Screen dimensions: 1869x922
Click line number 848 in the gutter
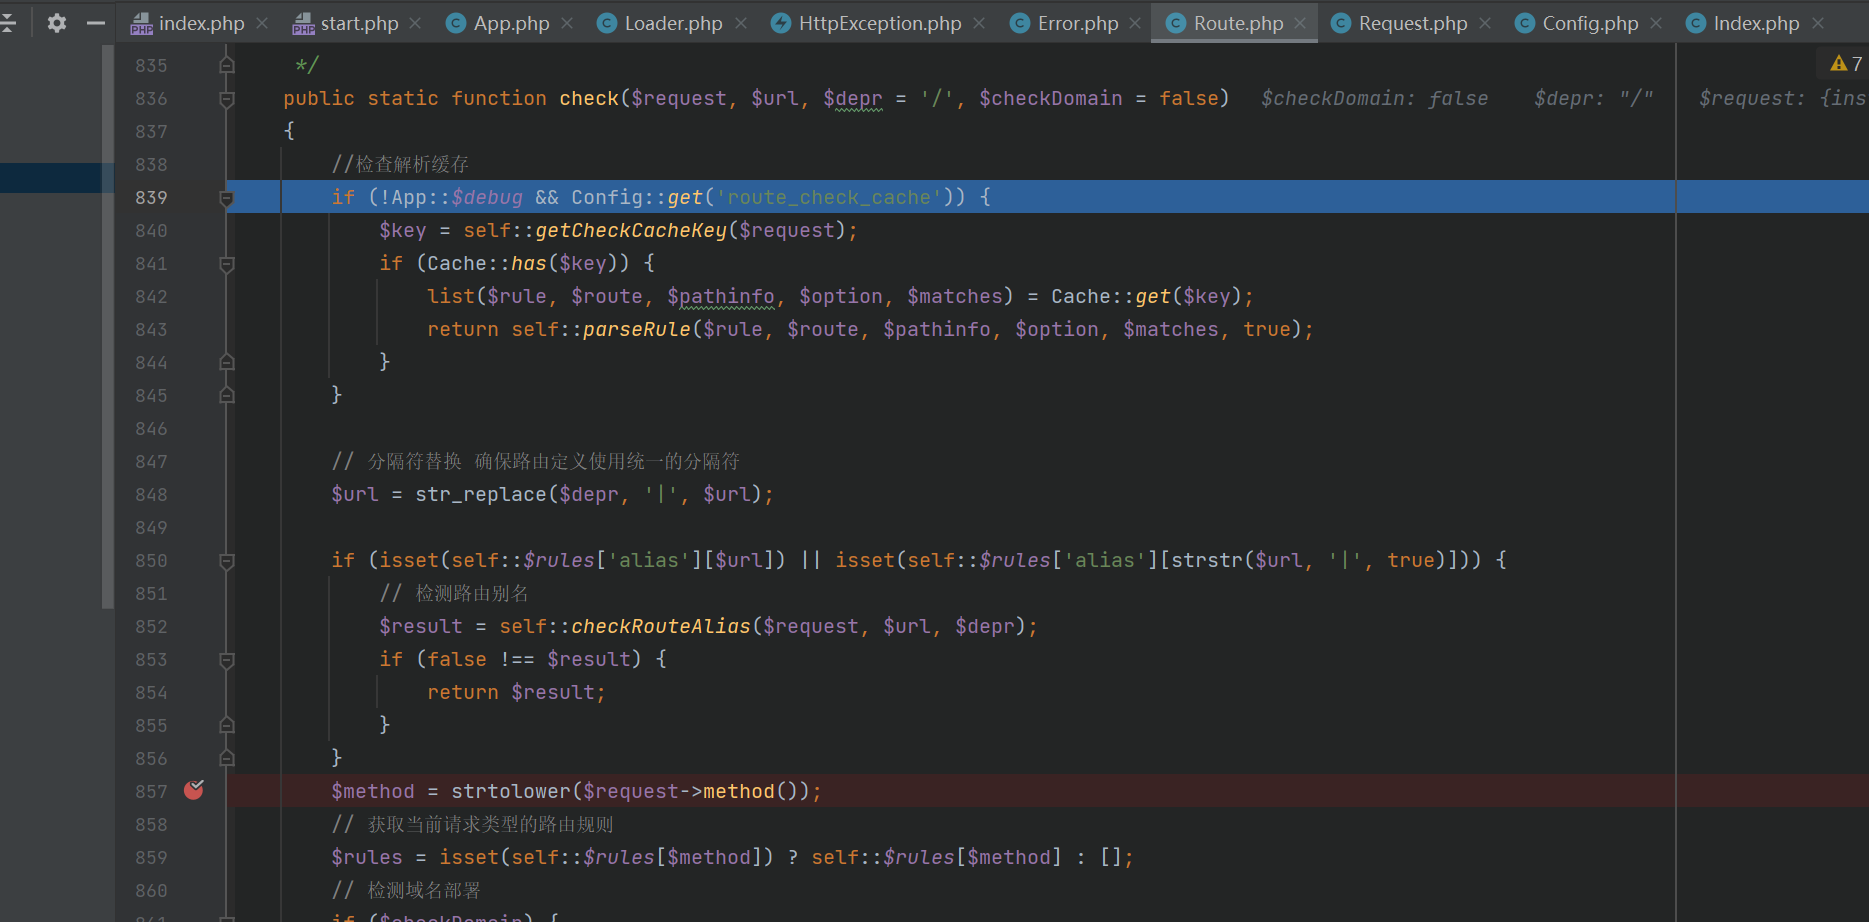pos(151,494)
